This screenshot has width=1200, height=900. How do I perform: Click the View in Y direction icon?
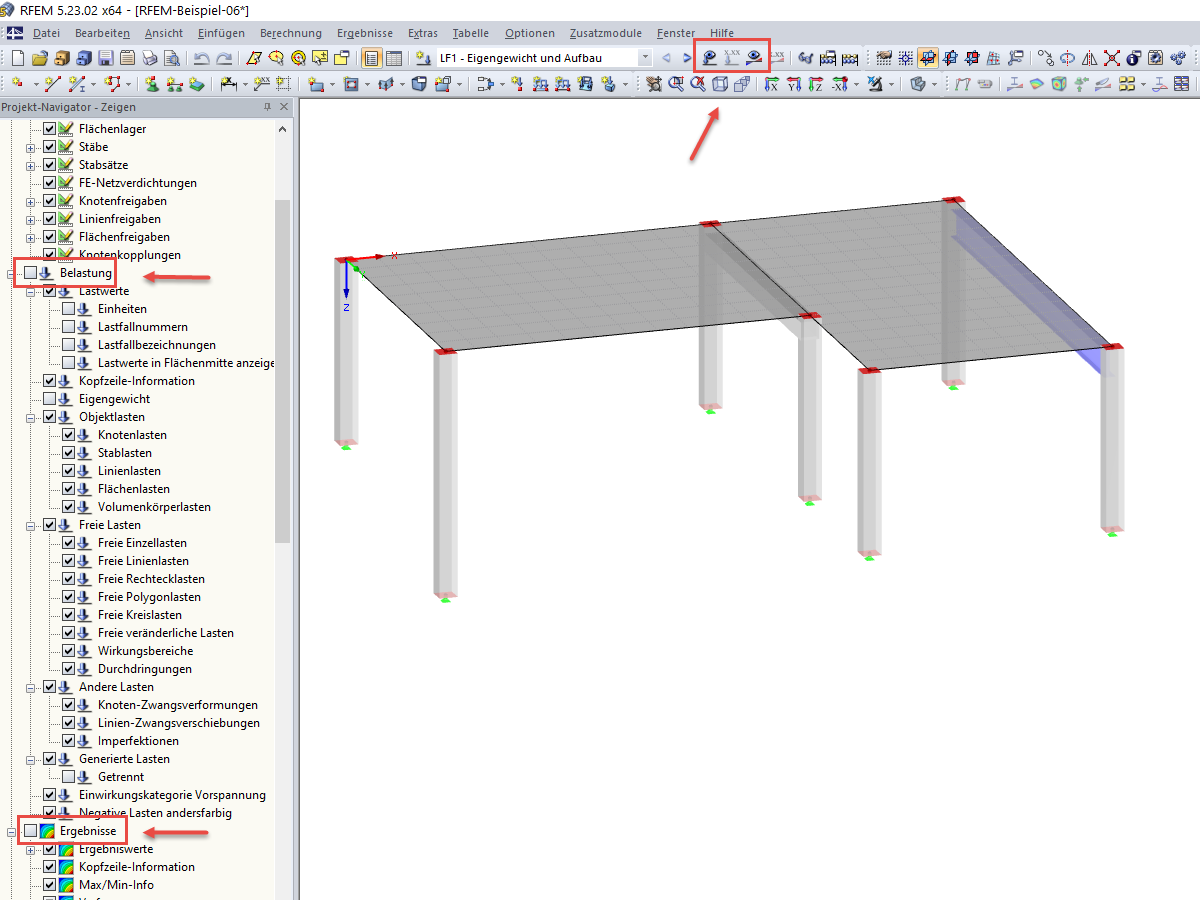794,84
